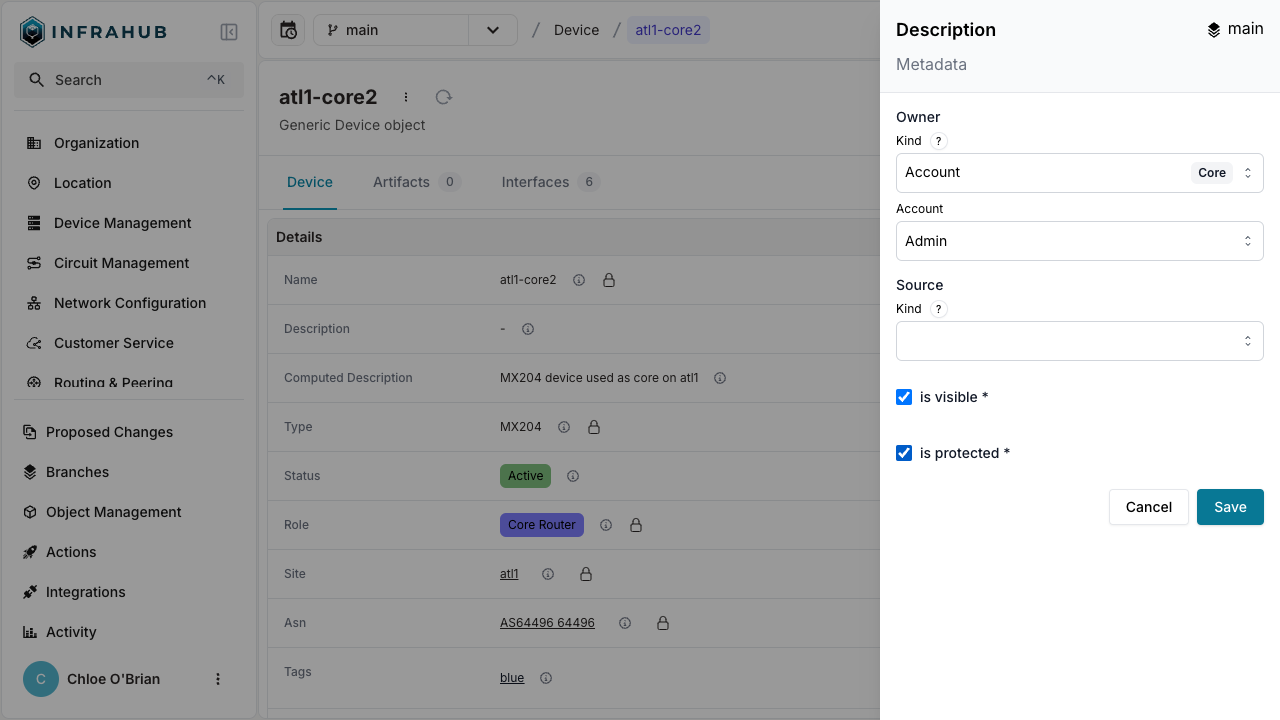Screen dimensions: 1280x720
Task: Open the empty Source Kind dropdown
Action: tap(1079, 341)
